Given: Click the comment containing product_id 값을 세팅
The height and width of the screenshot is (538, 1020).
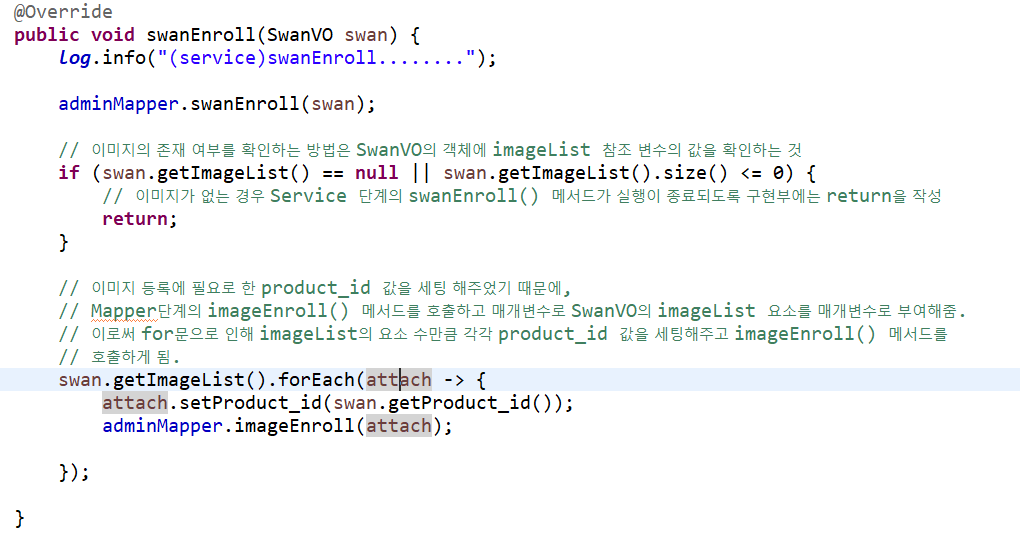Looking at the screenshot, I should pos(314,288).
